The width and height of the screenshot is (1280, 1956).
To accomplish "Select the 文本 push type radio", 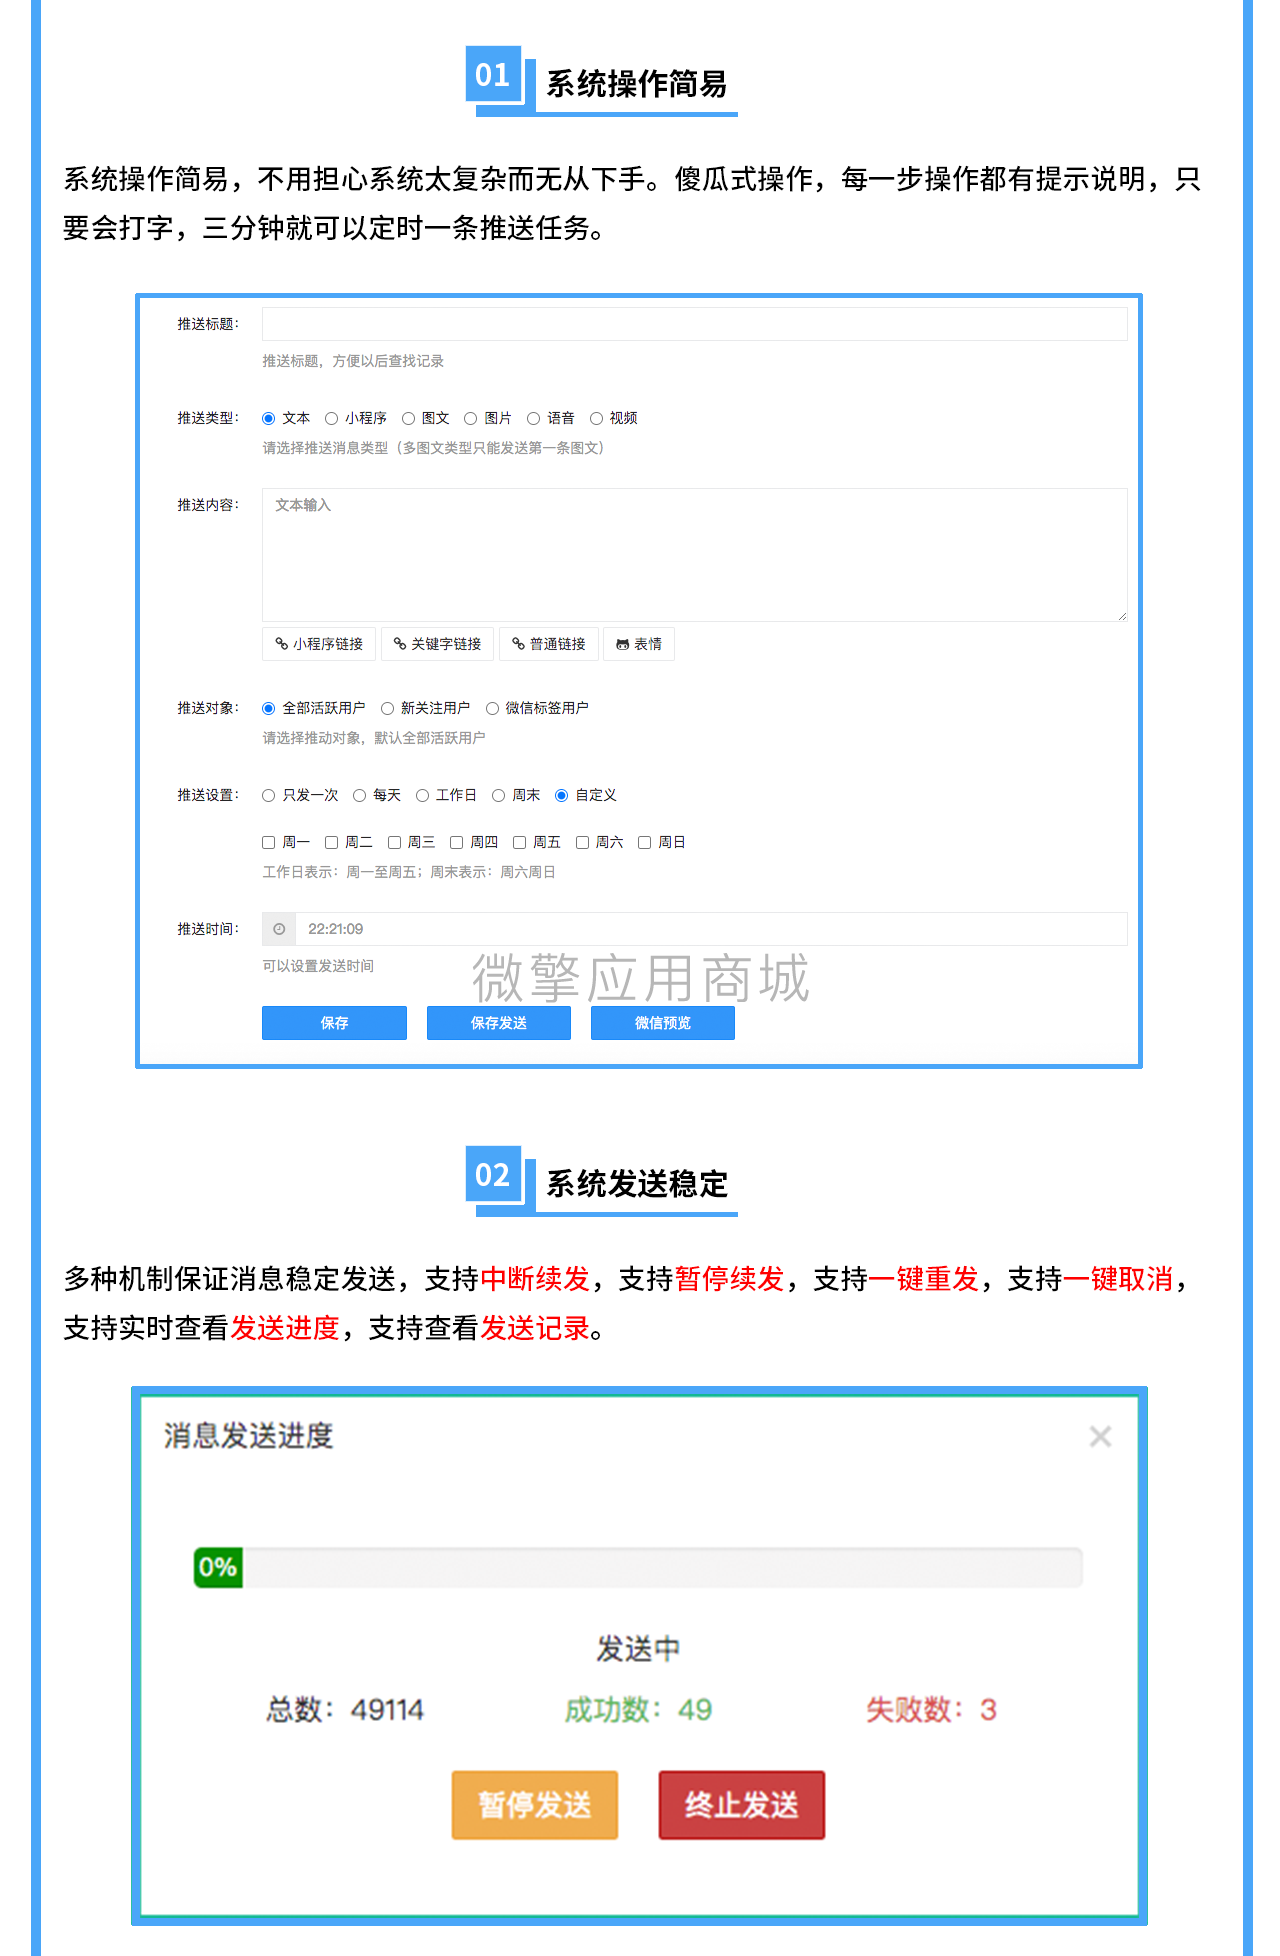I will (x=268, y=418).
